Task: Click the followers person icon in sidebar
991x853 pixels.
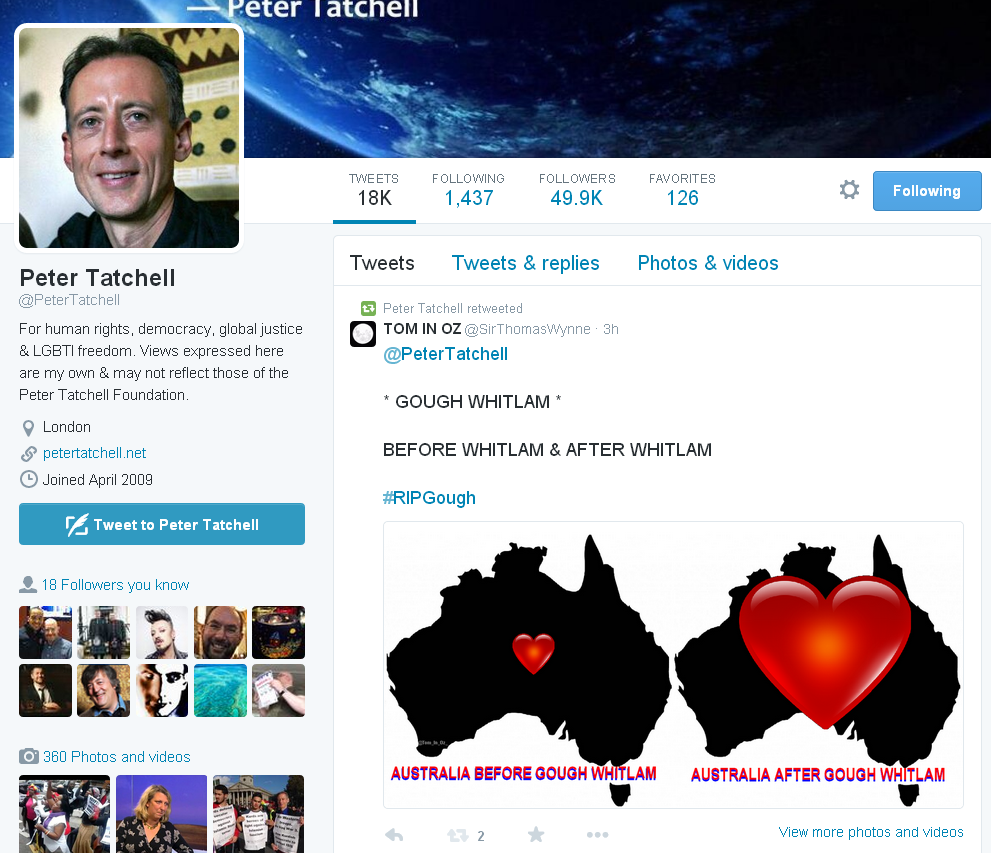Action: coord(28,584)
